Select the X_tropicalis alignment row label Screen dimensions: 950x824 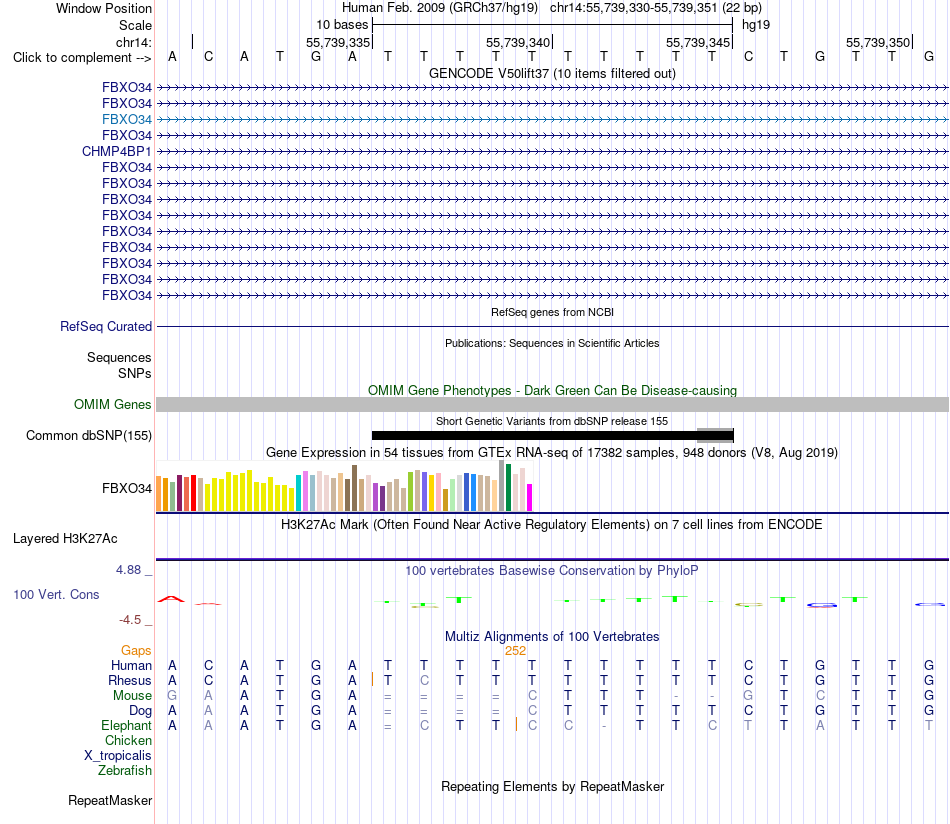[x=118, y=756]
